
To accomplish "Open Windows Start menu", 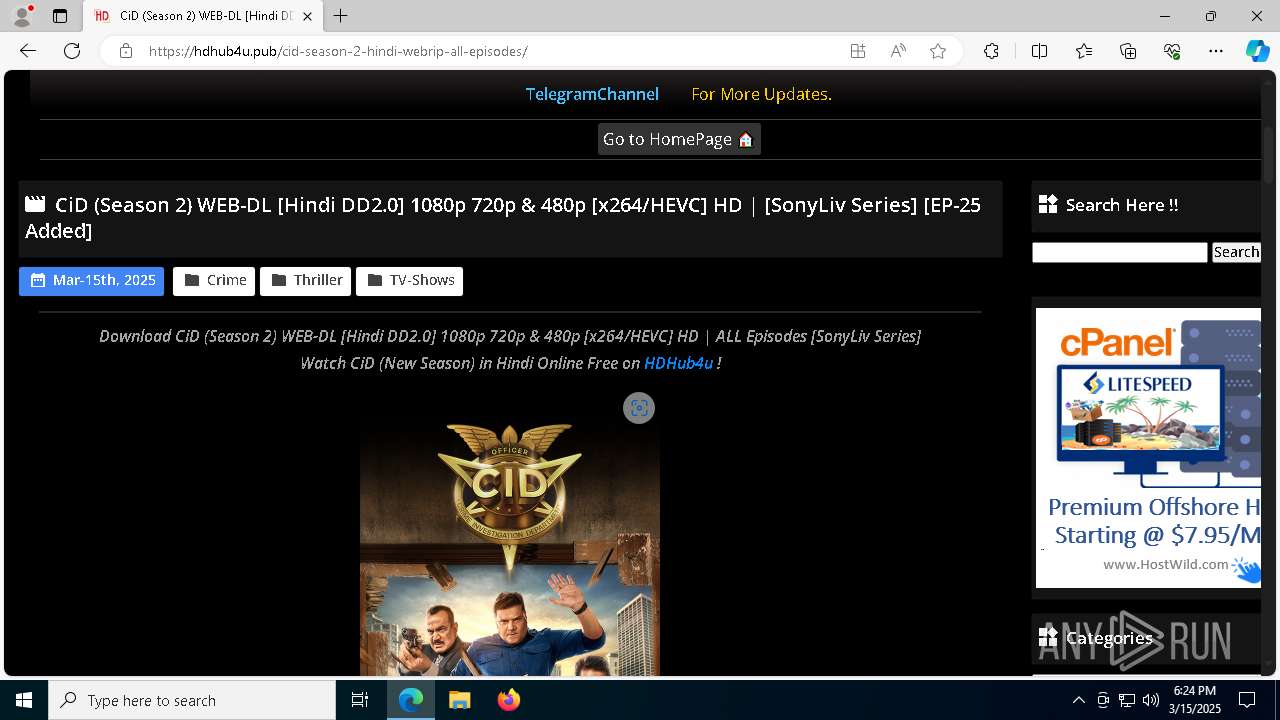I will [24, 700].
